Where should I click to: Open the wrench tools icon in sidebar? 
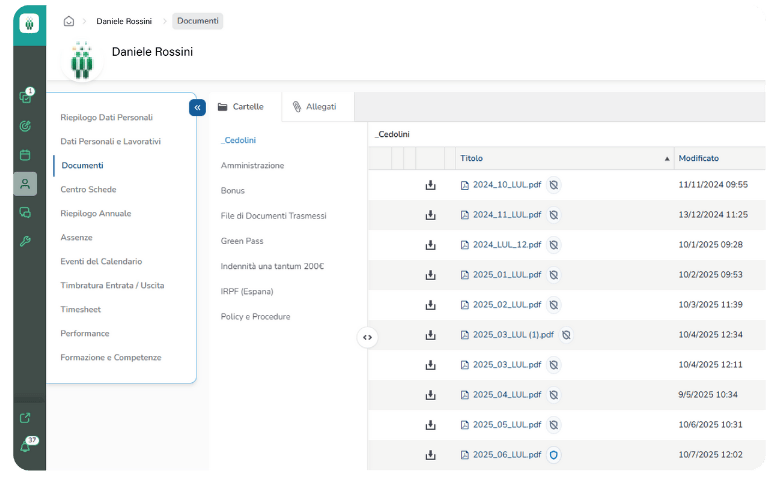click(25, 241)
